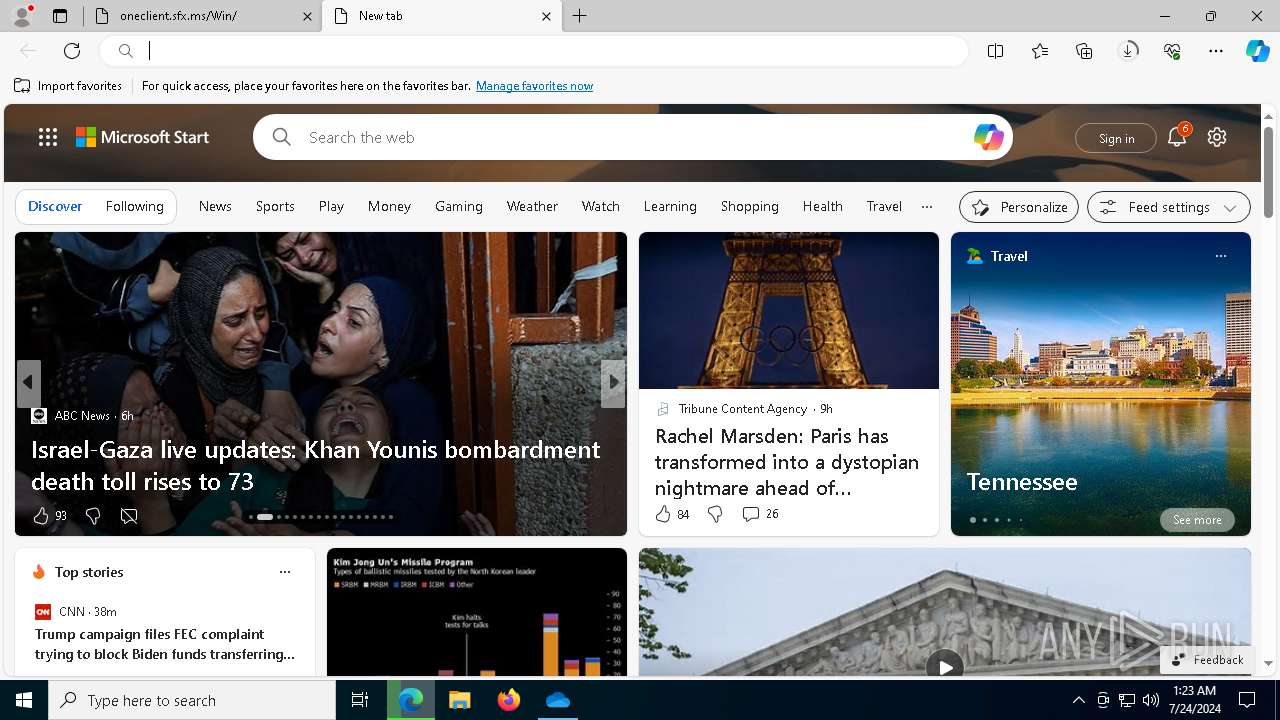Image resolution: width=1280 pixels, height=720 pixels.
Task: Open the Microsoft apps grid launcher
Action: pos(48,137)
